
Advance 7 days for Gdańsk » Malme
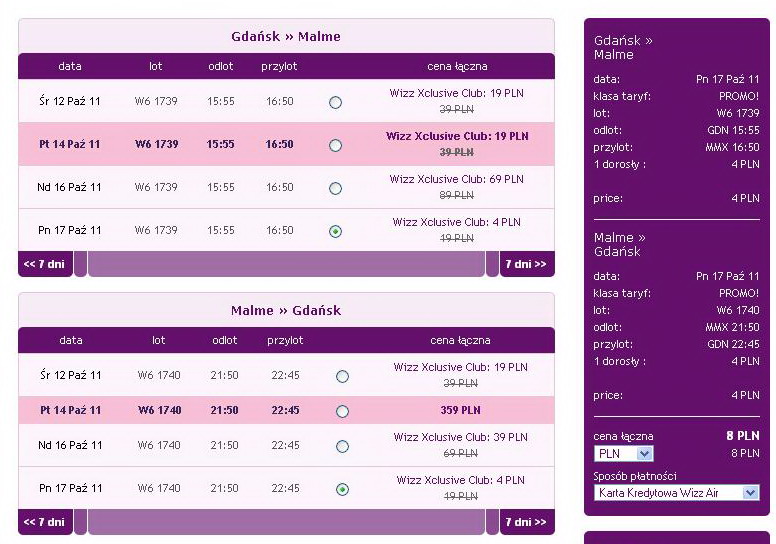527,264
